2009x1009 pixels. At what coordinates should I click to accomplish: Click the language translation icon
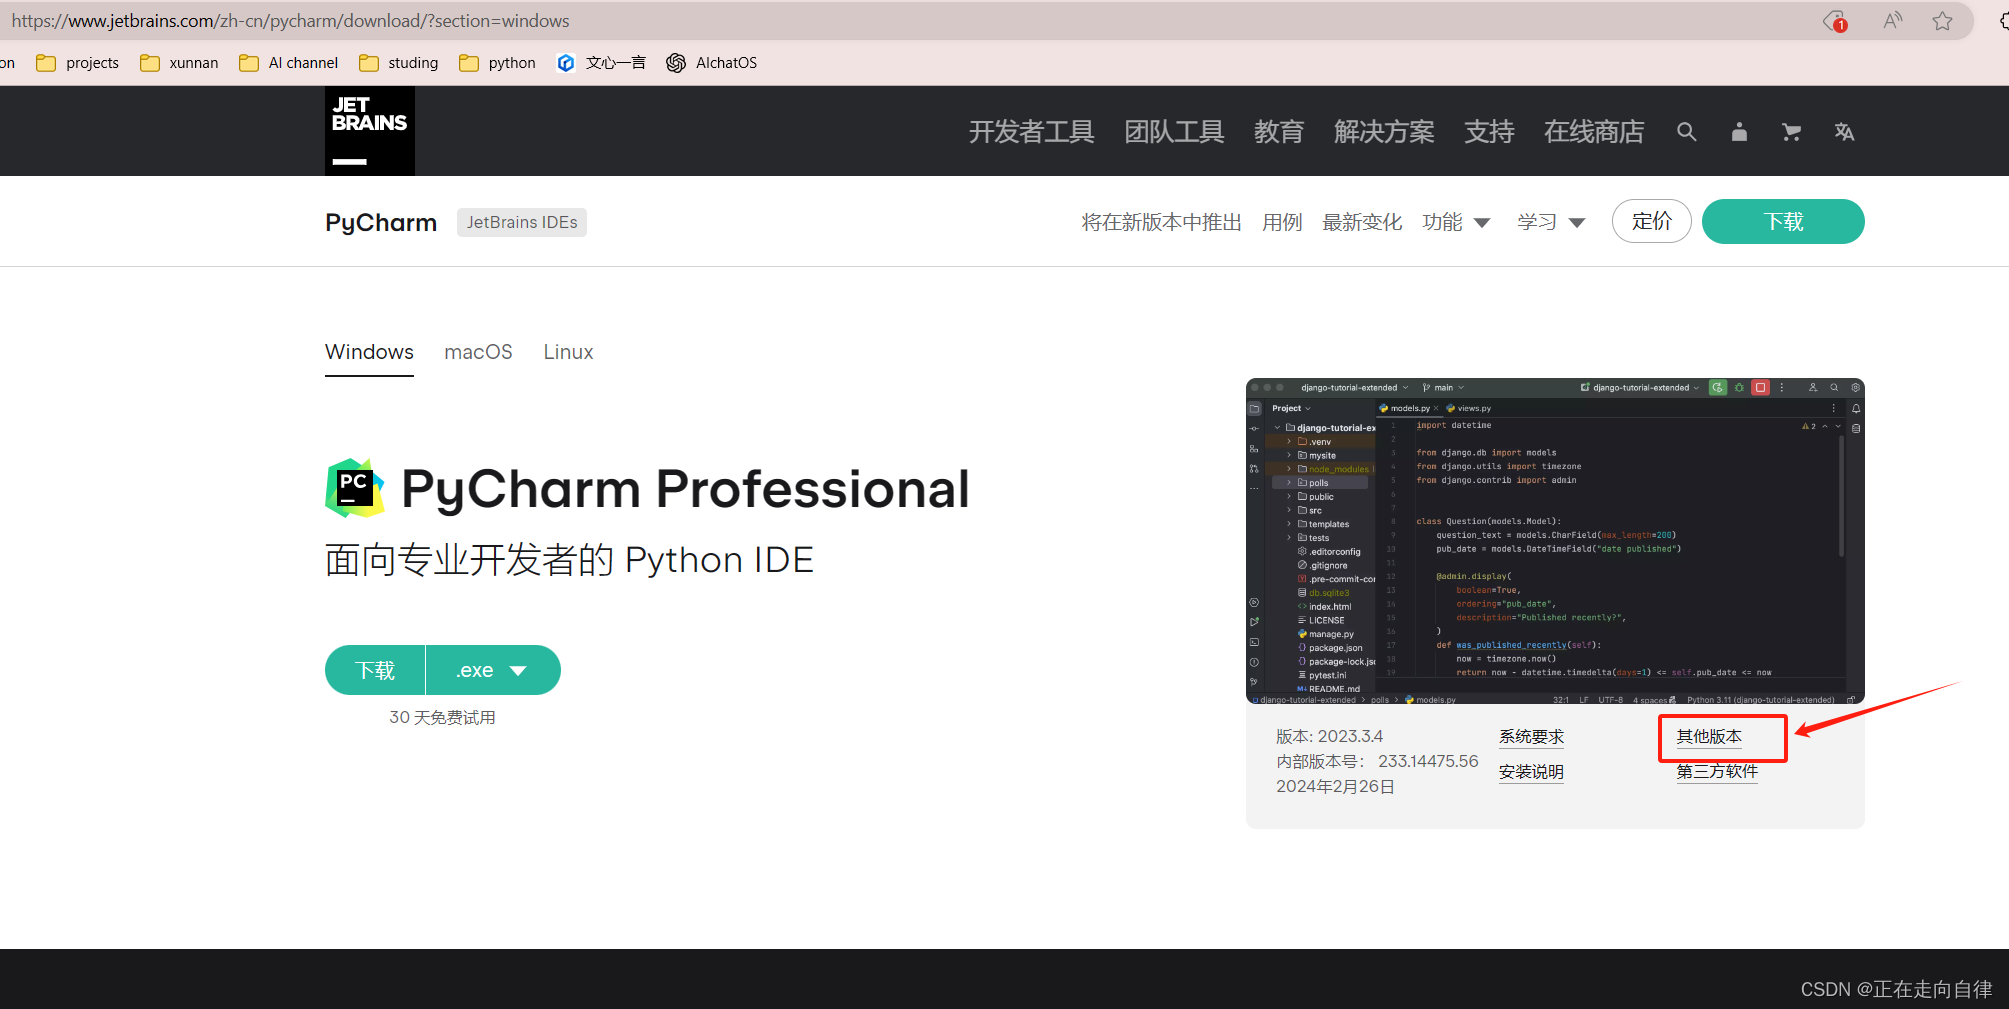pyautogui.click(x=1844, y=132)
